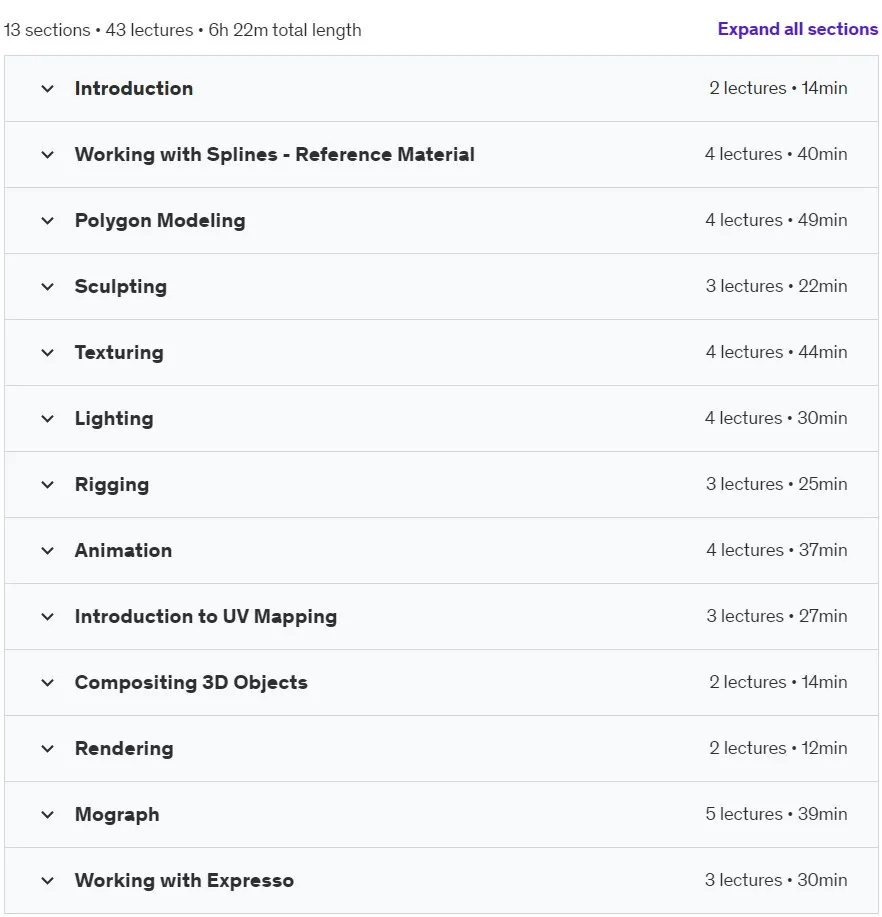Expand the Sculpting section chevron
This screenshot has height=917, width=882.
click(x=48, y=287)
